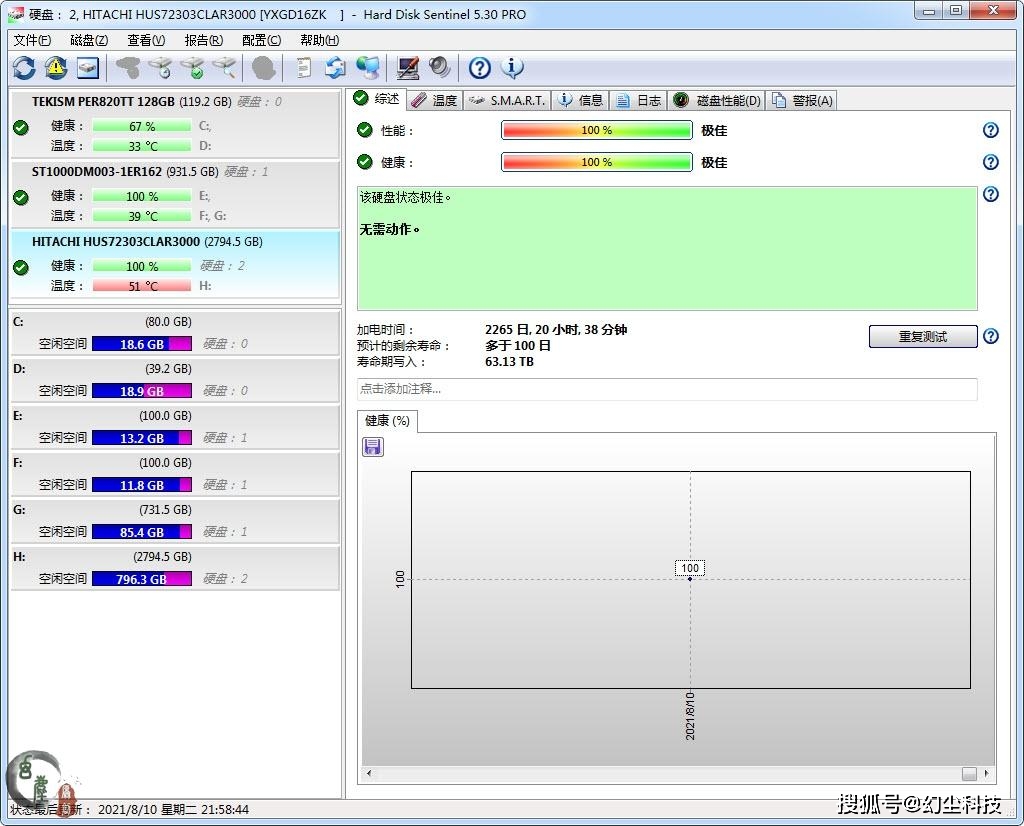
Task: Switch to the 温度 tab
Action: tap(435, 101)
